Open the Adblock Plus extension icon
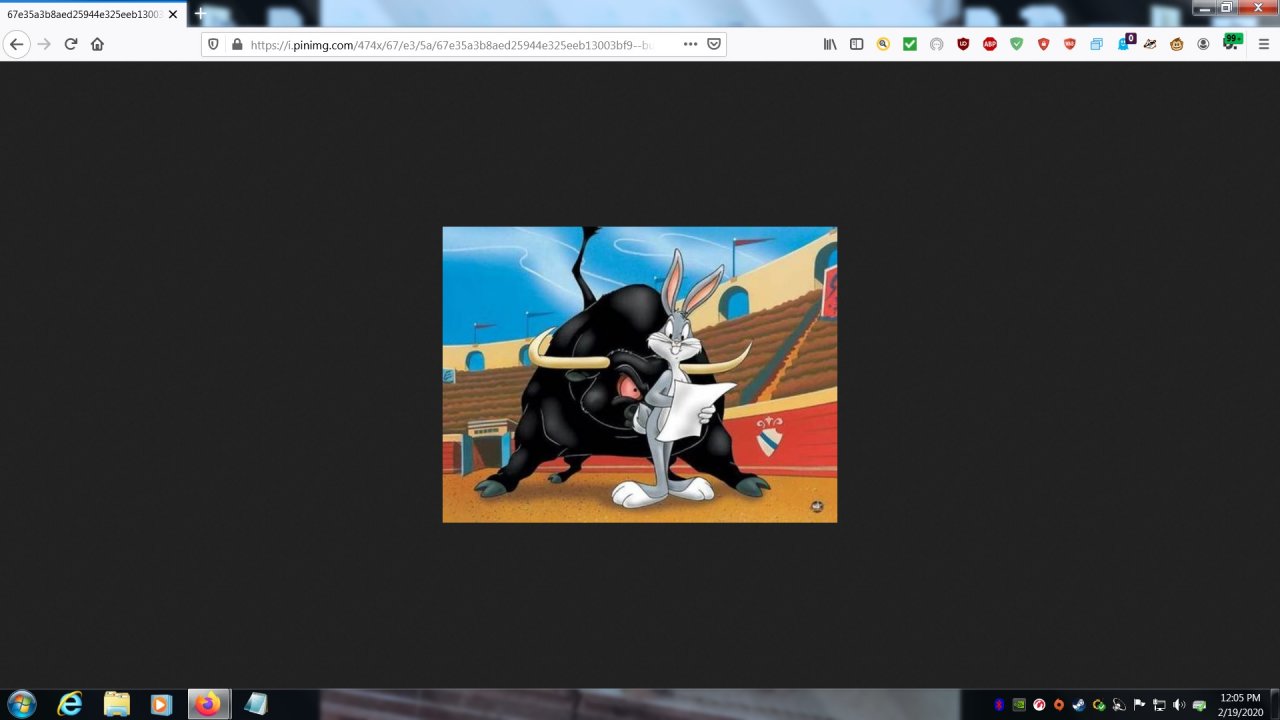The image size is (1280, 720). tap(990, 44)
